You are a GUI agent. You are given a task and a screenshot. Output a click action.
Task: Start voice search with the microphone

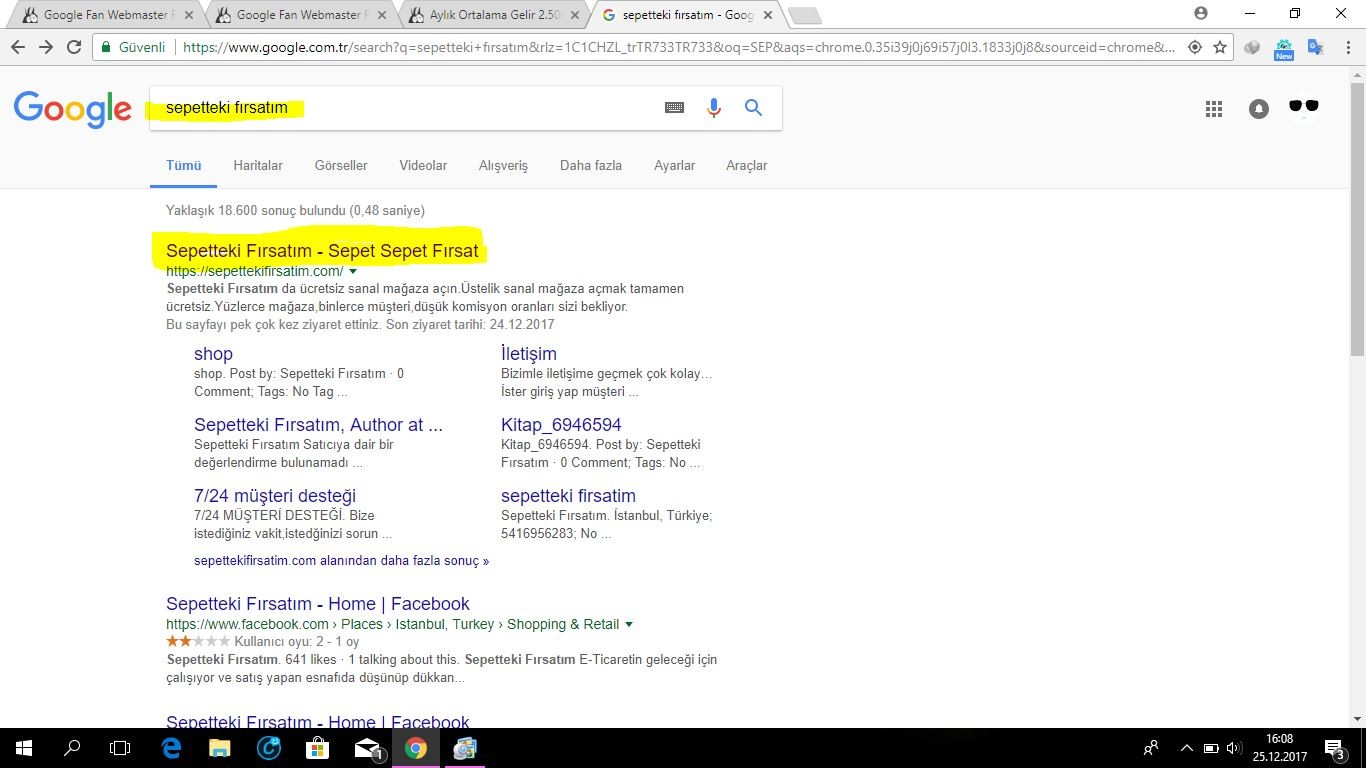(x=714, y=108)
